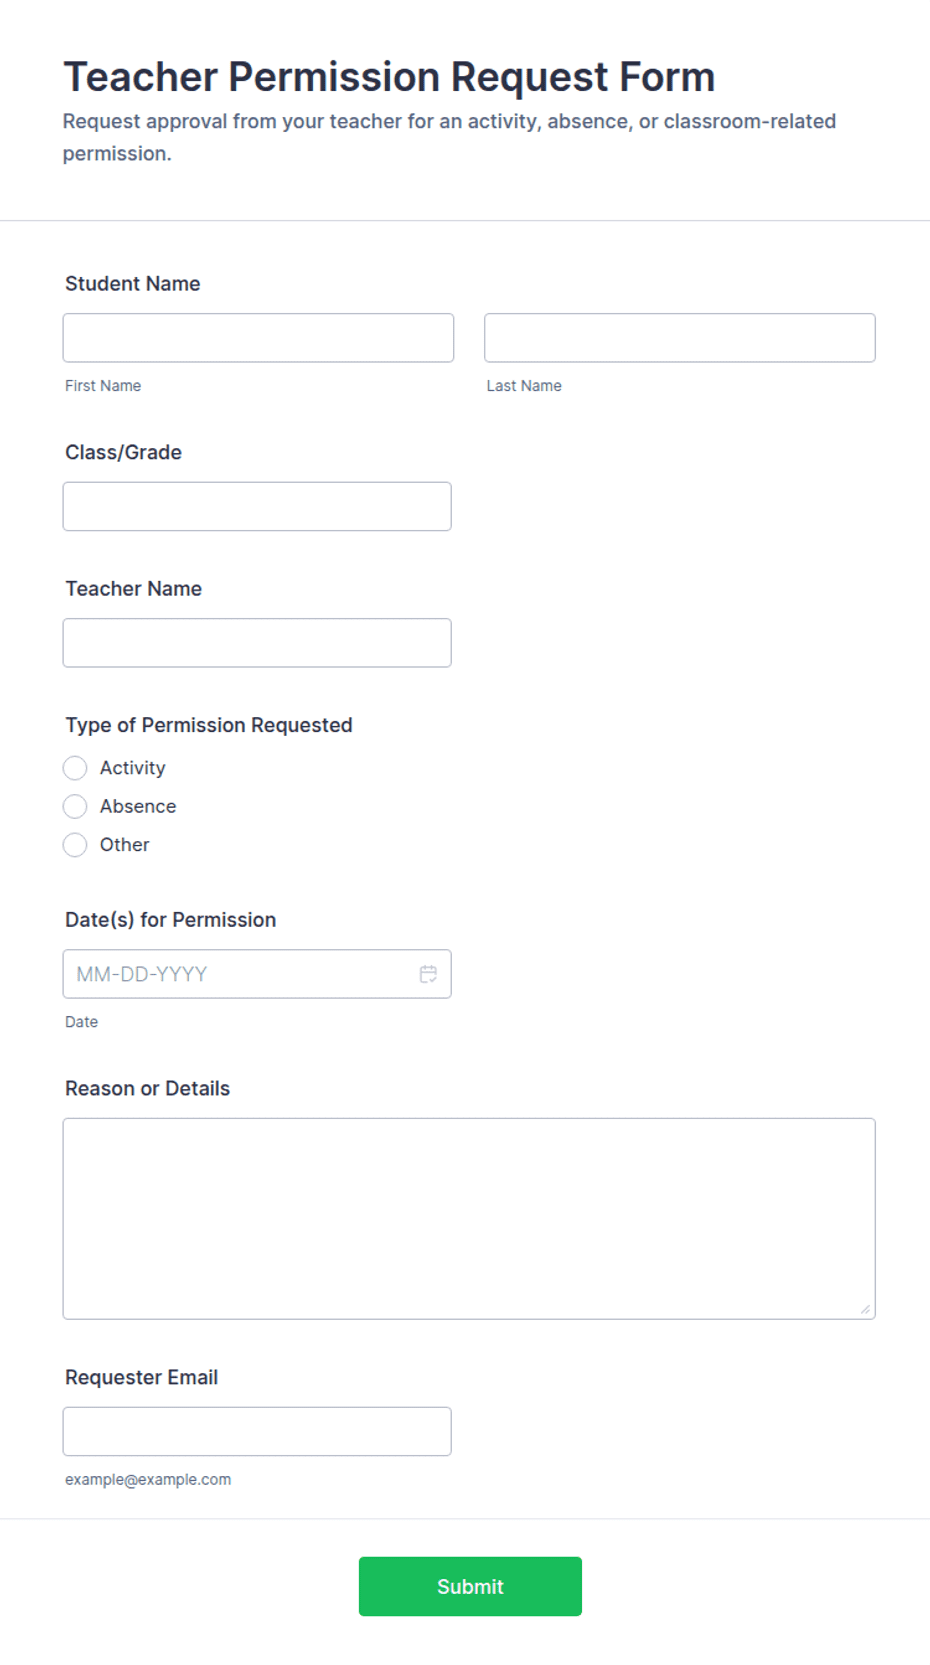This screenshot has width=930, height=1665.
Task: Click the Date(s) for Permission label
Action: pyautogui.click(x=171, y=920)
